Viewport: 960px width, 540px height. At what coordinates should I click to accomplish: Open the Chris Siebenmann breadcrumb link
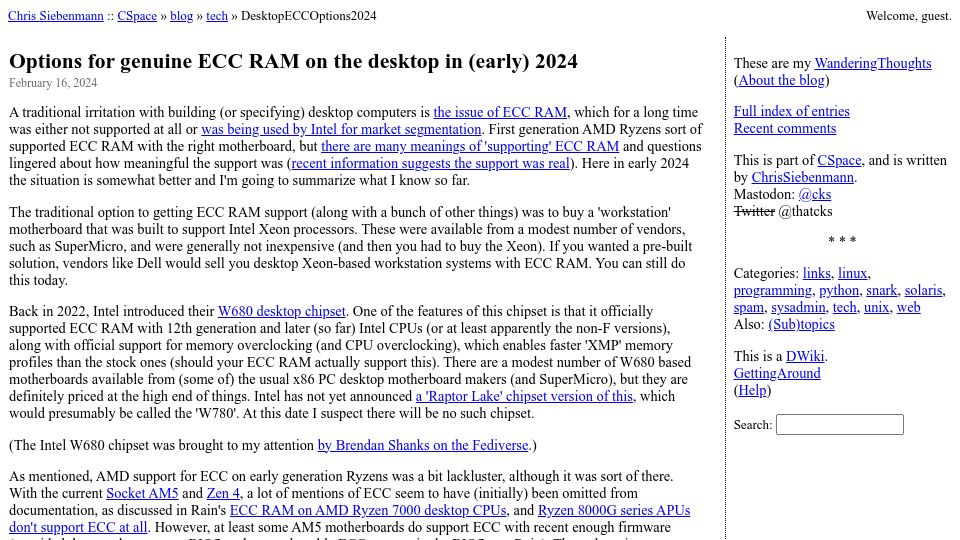click(56, 16)
